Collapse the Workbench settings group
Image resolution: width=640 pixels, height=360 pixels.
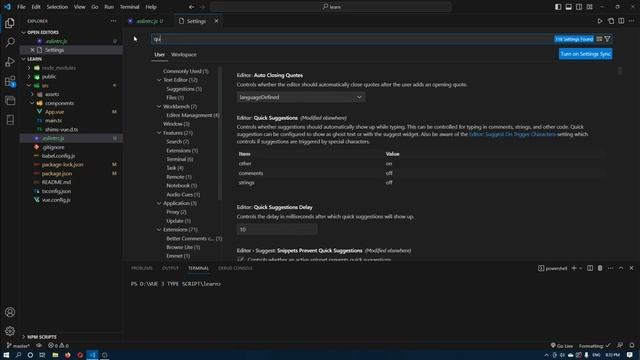click(159, 107)
